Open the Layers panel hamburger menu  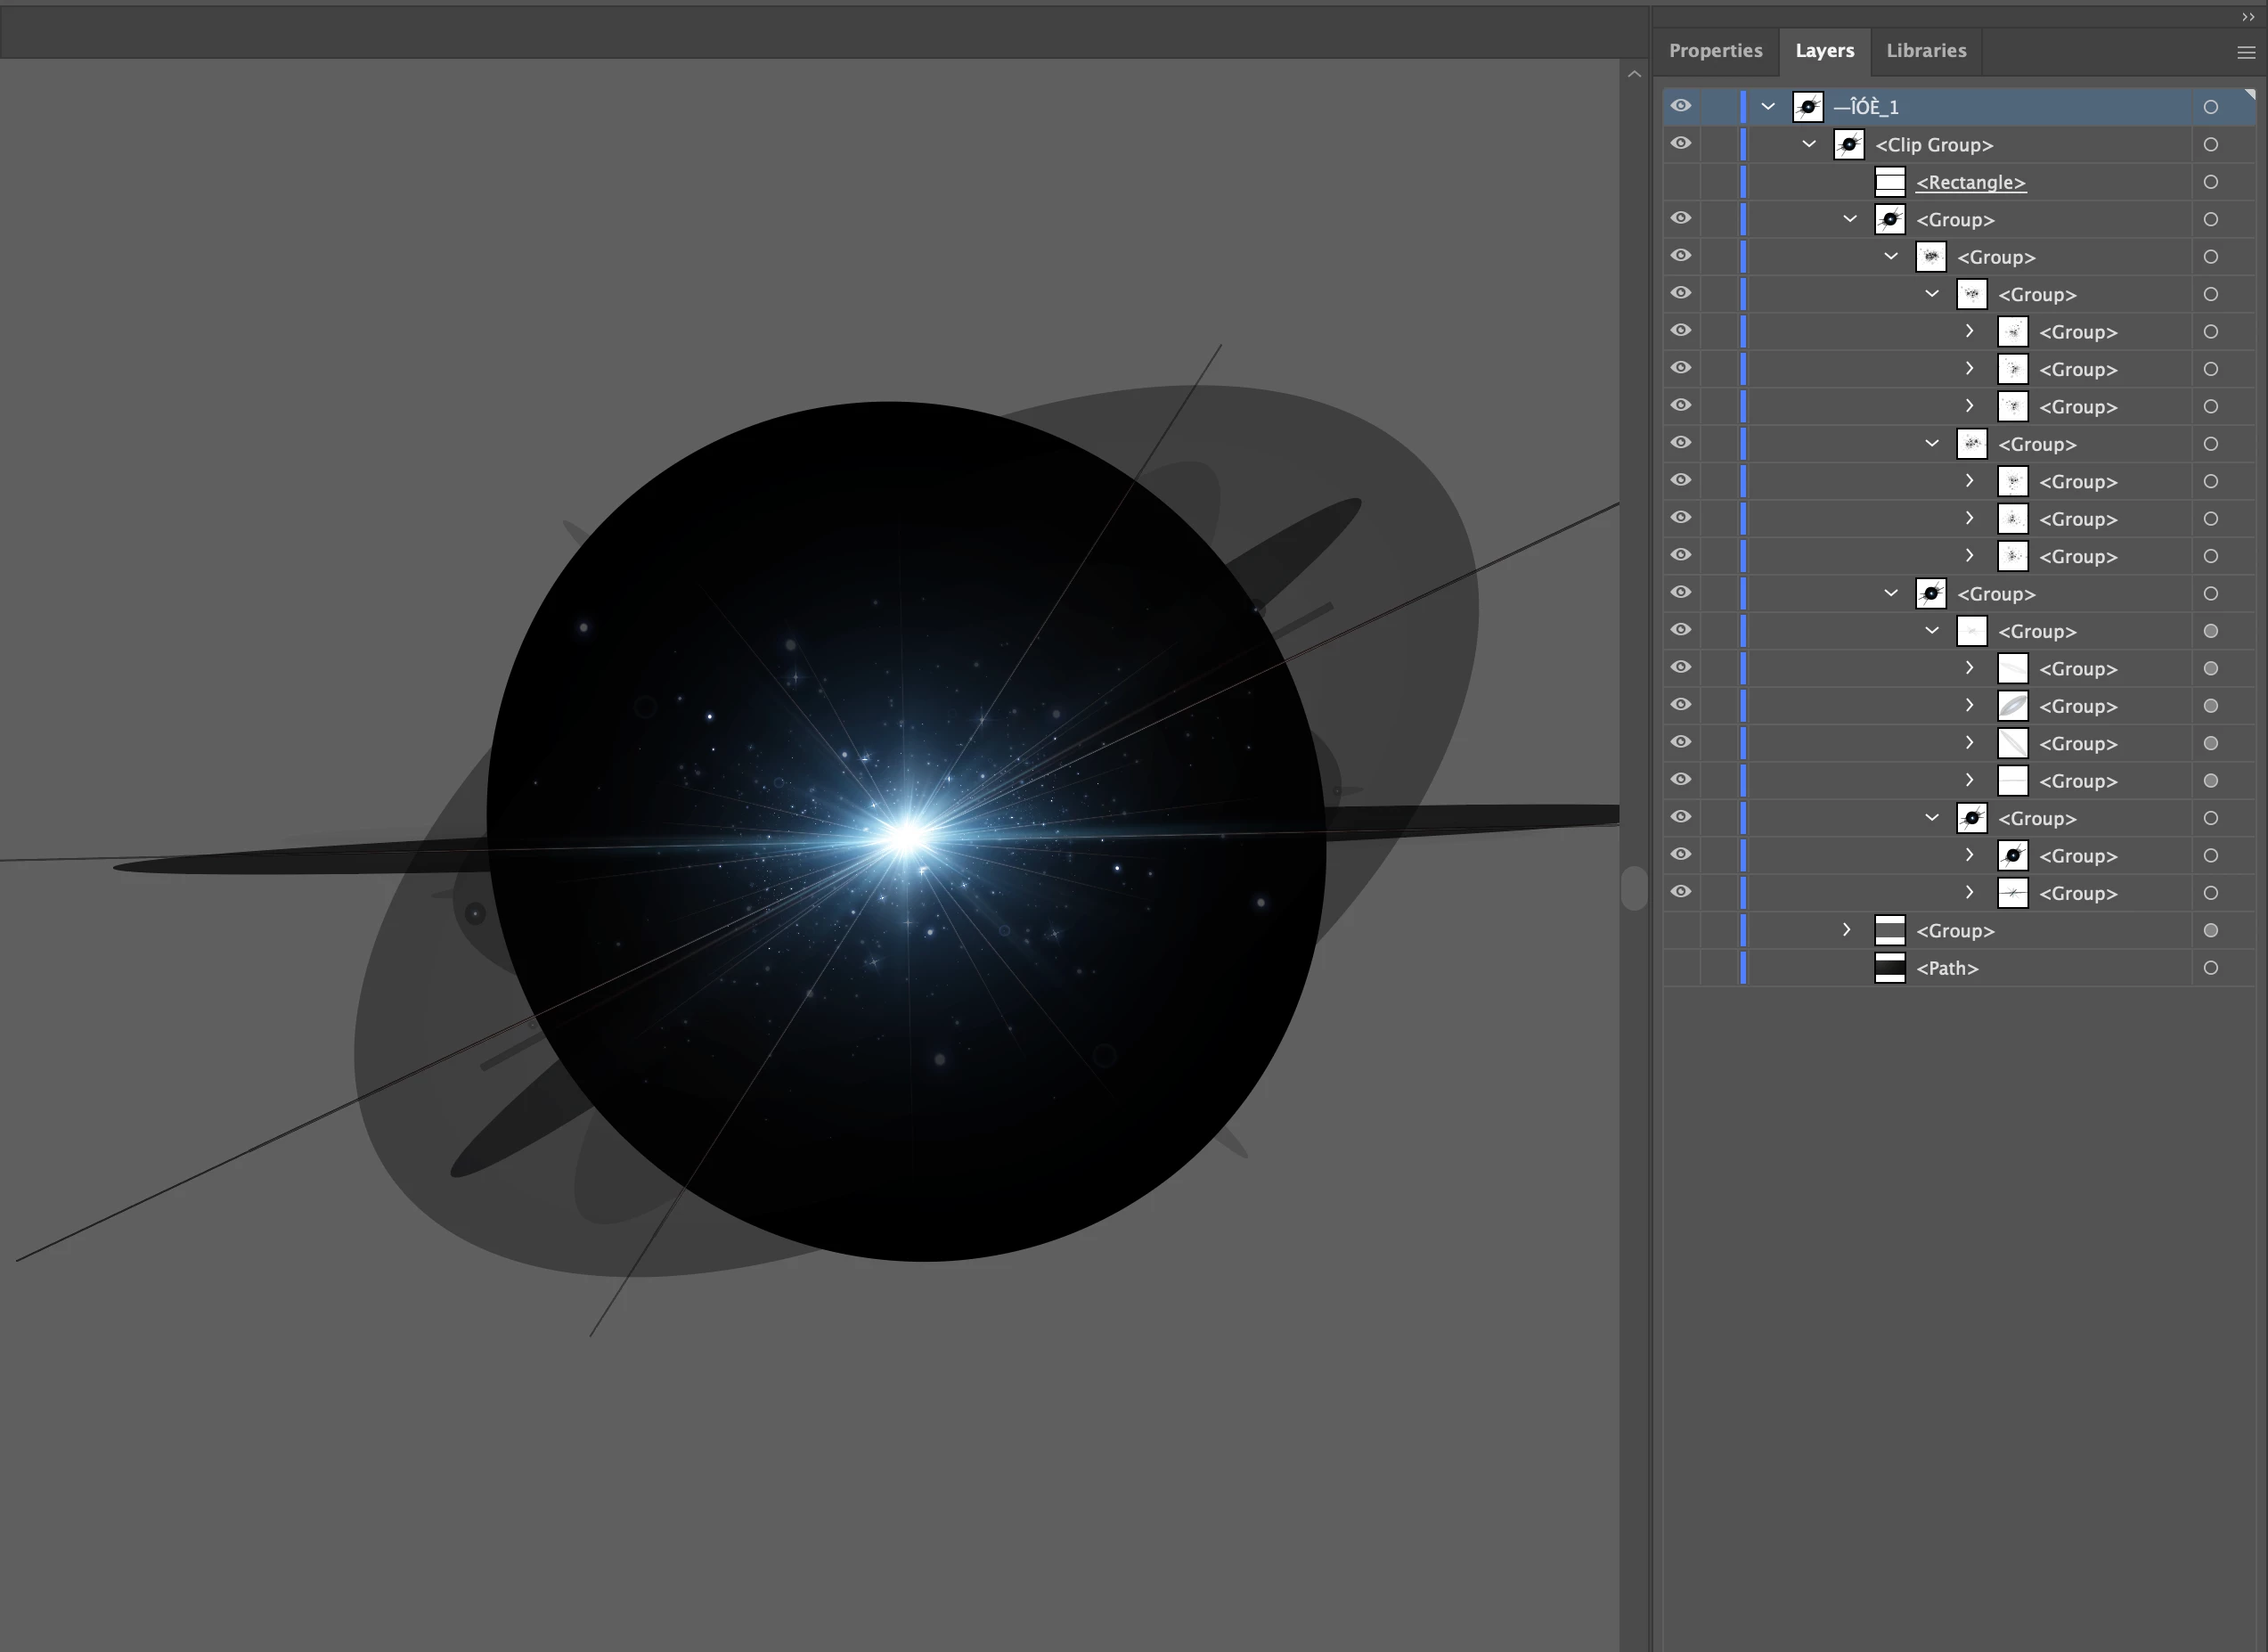(x=2245, y=53)
